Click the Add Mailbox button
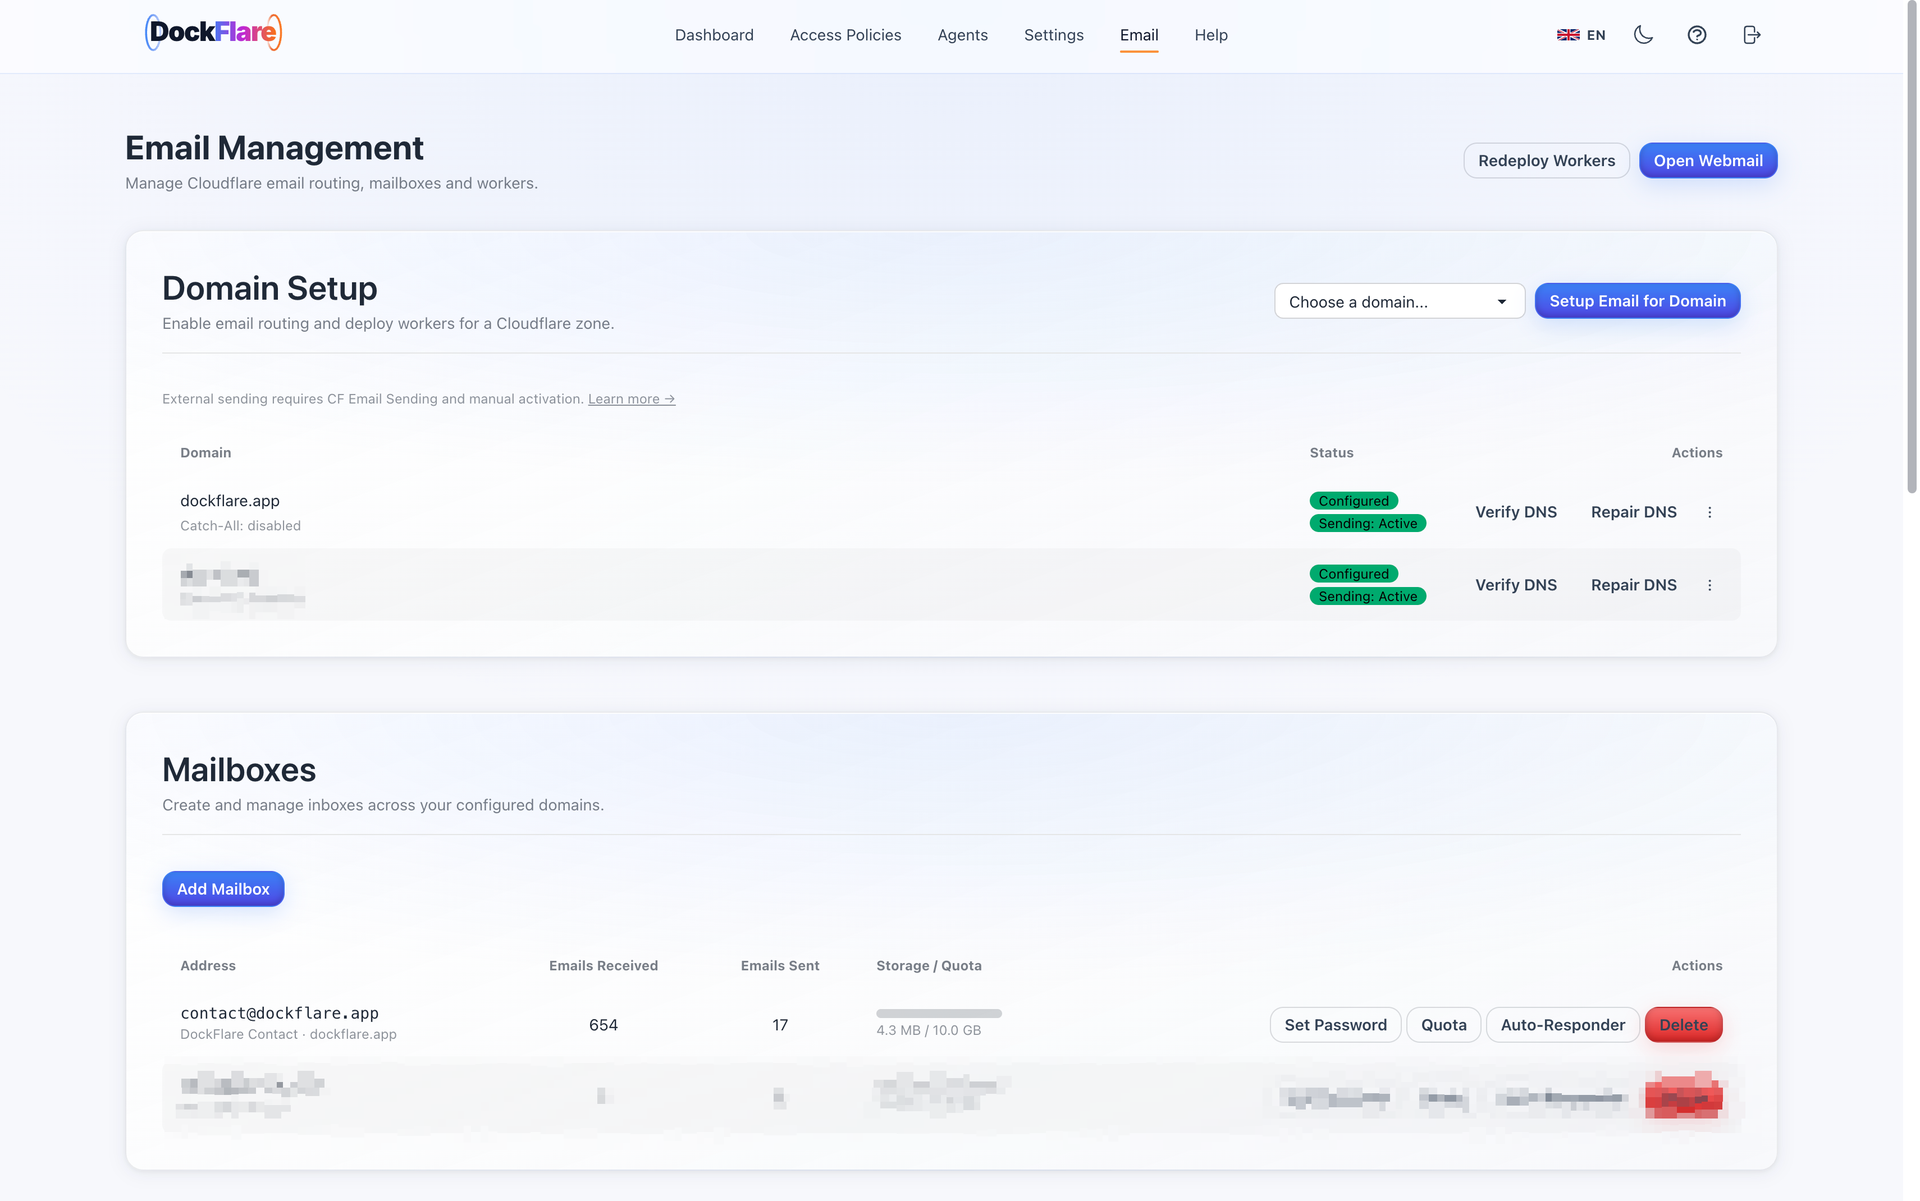The image size is (1920, 1201). [223, 889]
